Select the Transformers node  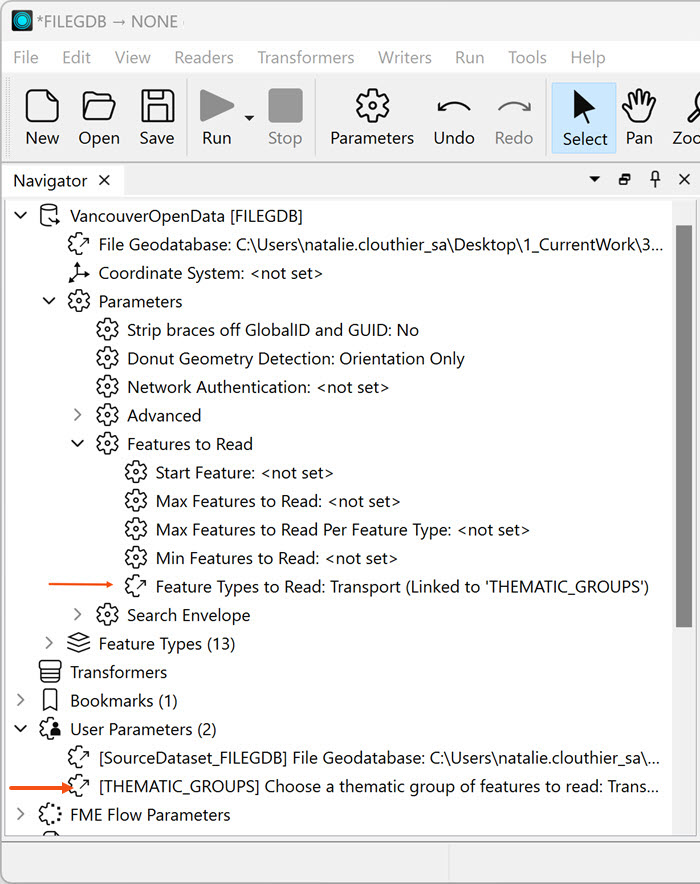coord(118,672)
